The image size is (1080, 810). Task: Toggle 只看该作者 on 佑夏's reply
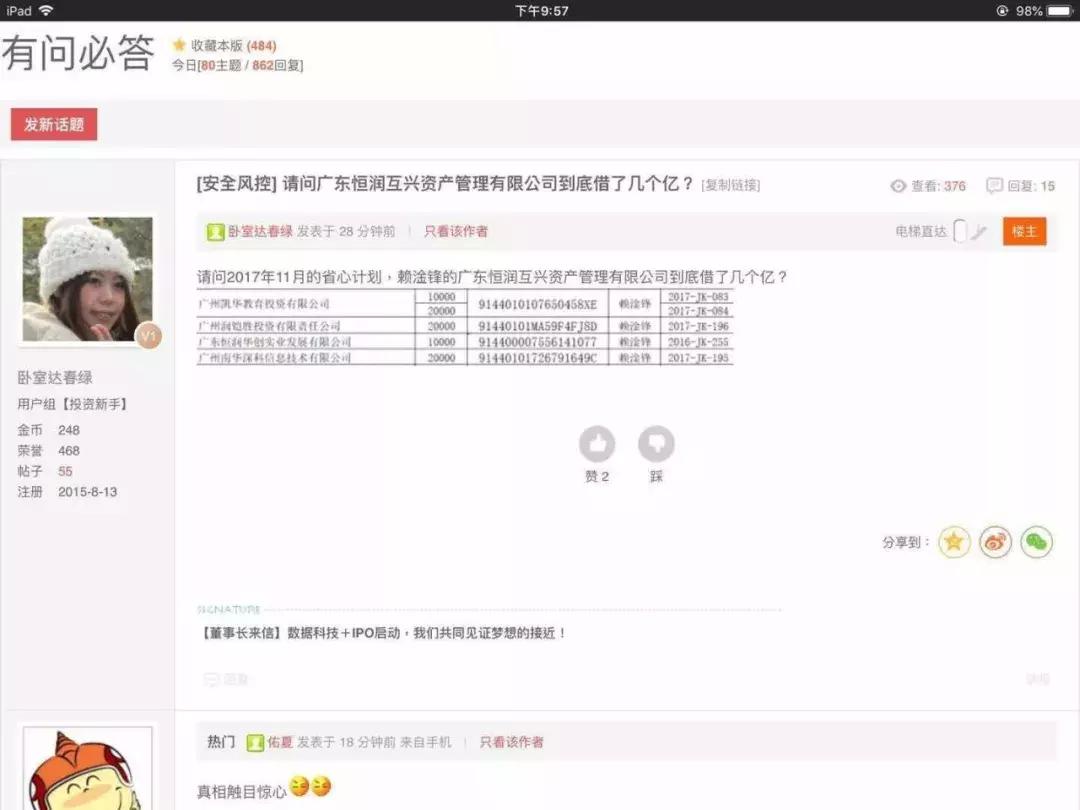tap(510, 742)
